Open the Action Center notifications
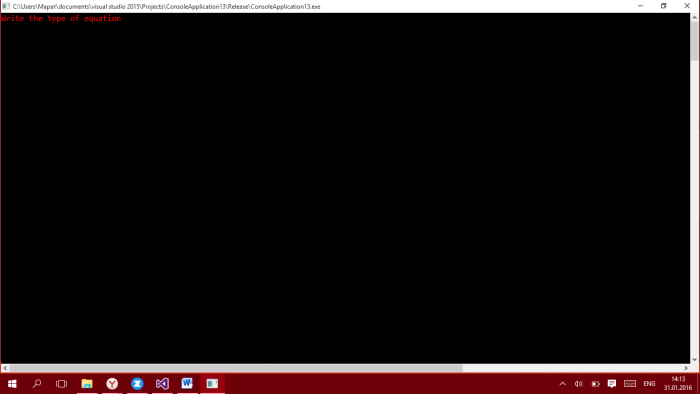700x394 pixels. pyautogui.click(x=612, y=384)
